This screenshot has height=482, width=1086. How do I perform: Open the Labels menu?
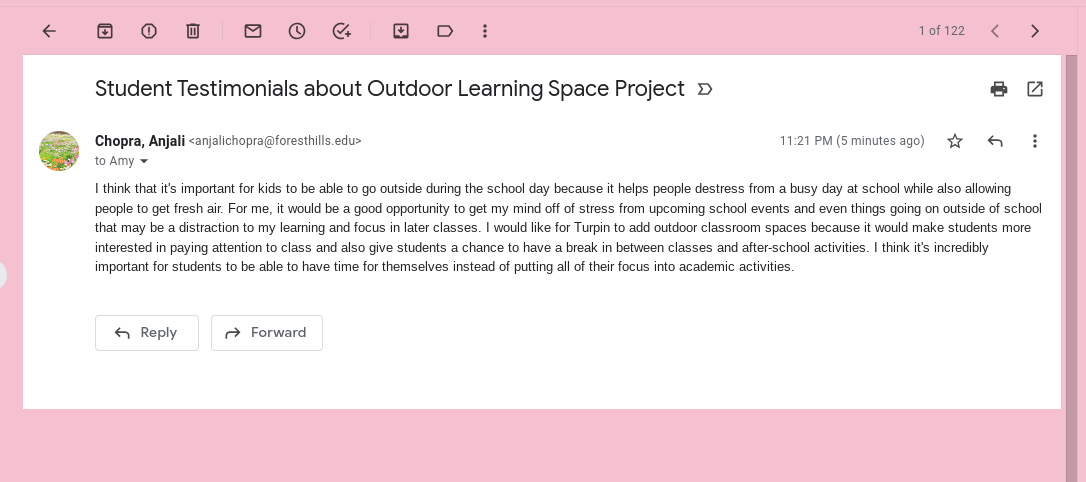[445, 31]
